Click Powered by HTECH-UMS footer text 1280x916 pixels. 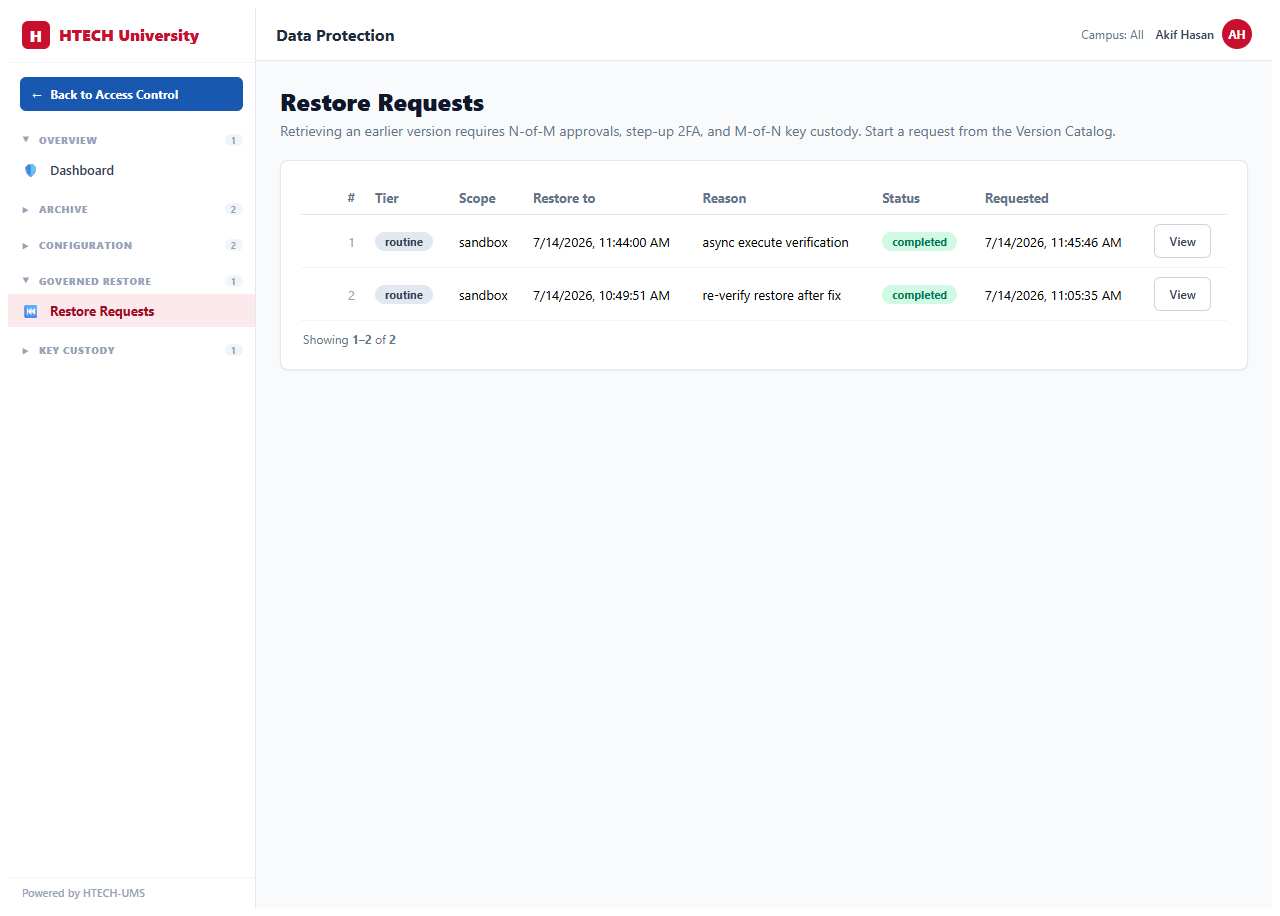tap(83, 893)
